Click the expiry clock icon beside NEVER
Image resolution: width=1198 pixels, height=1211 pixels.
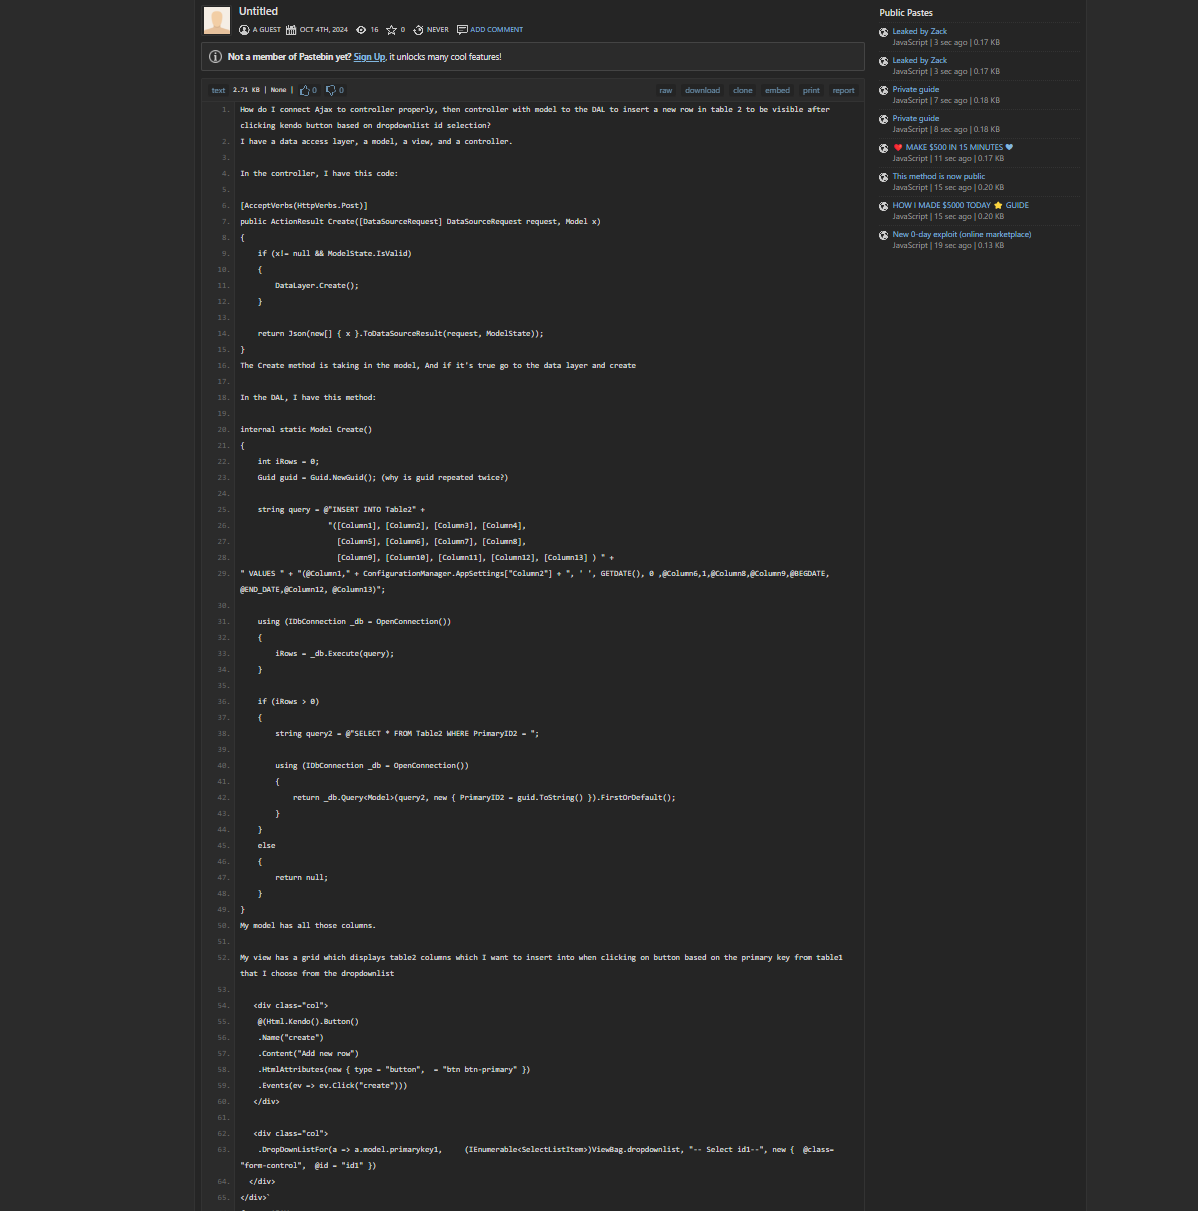coord(418,30)
